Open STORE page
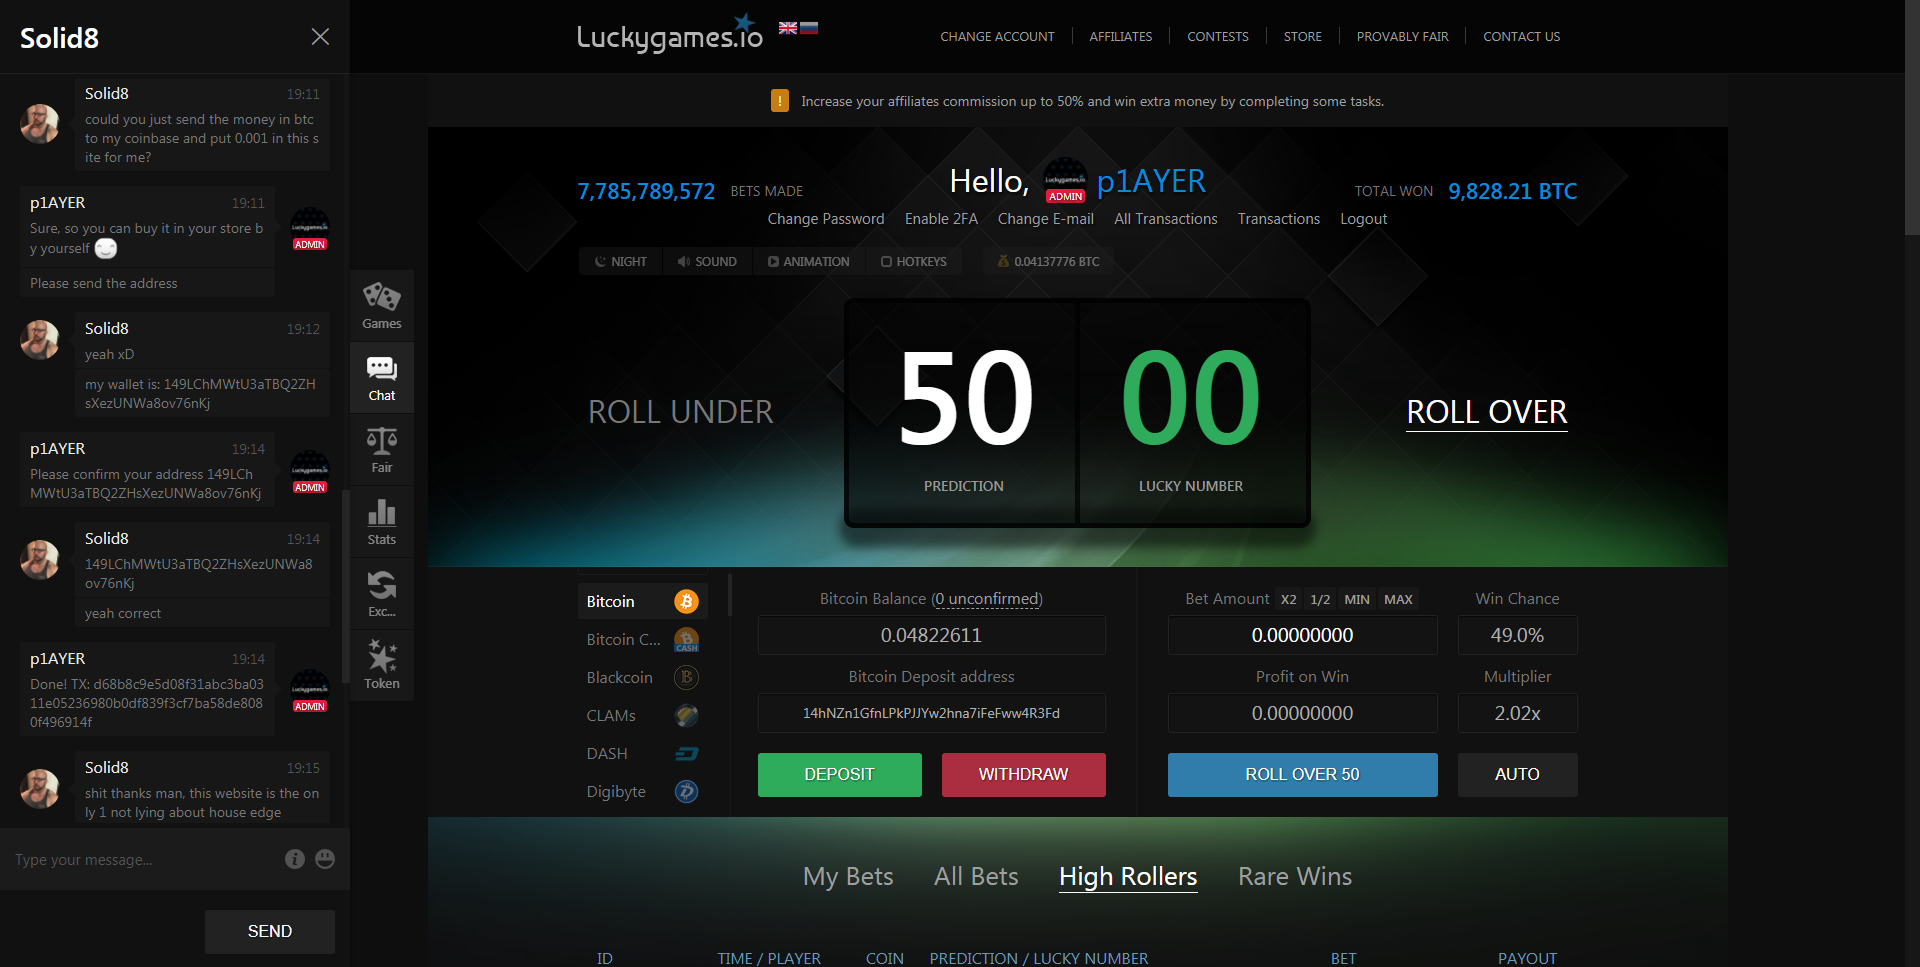This screenshot has width=1920, height=967. point(1302,37)
